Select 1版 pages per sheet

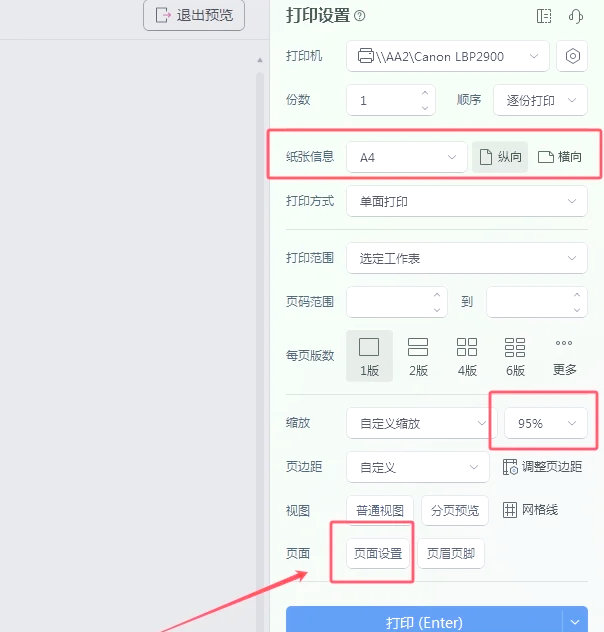[369, 356]
